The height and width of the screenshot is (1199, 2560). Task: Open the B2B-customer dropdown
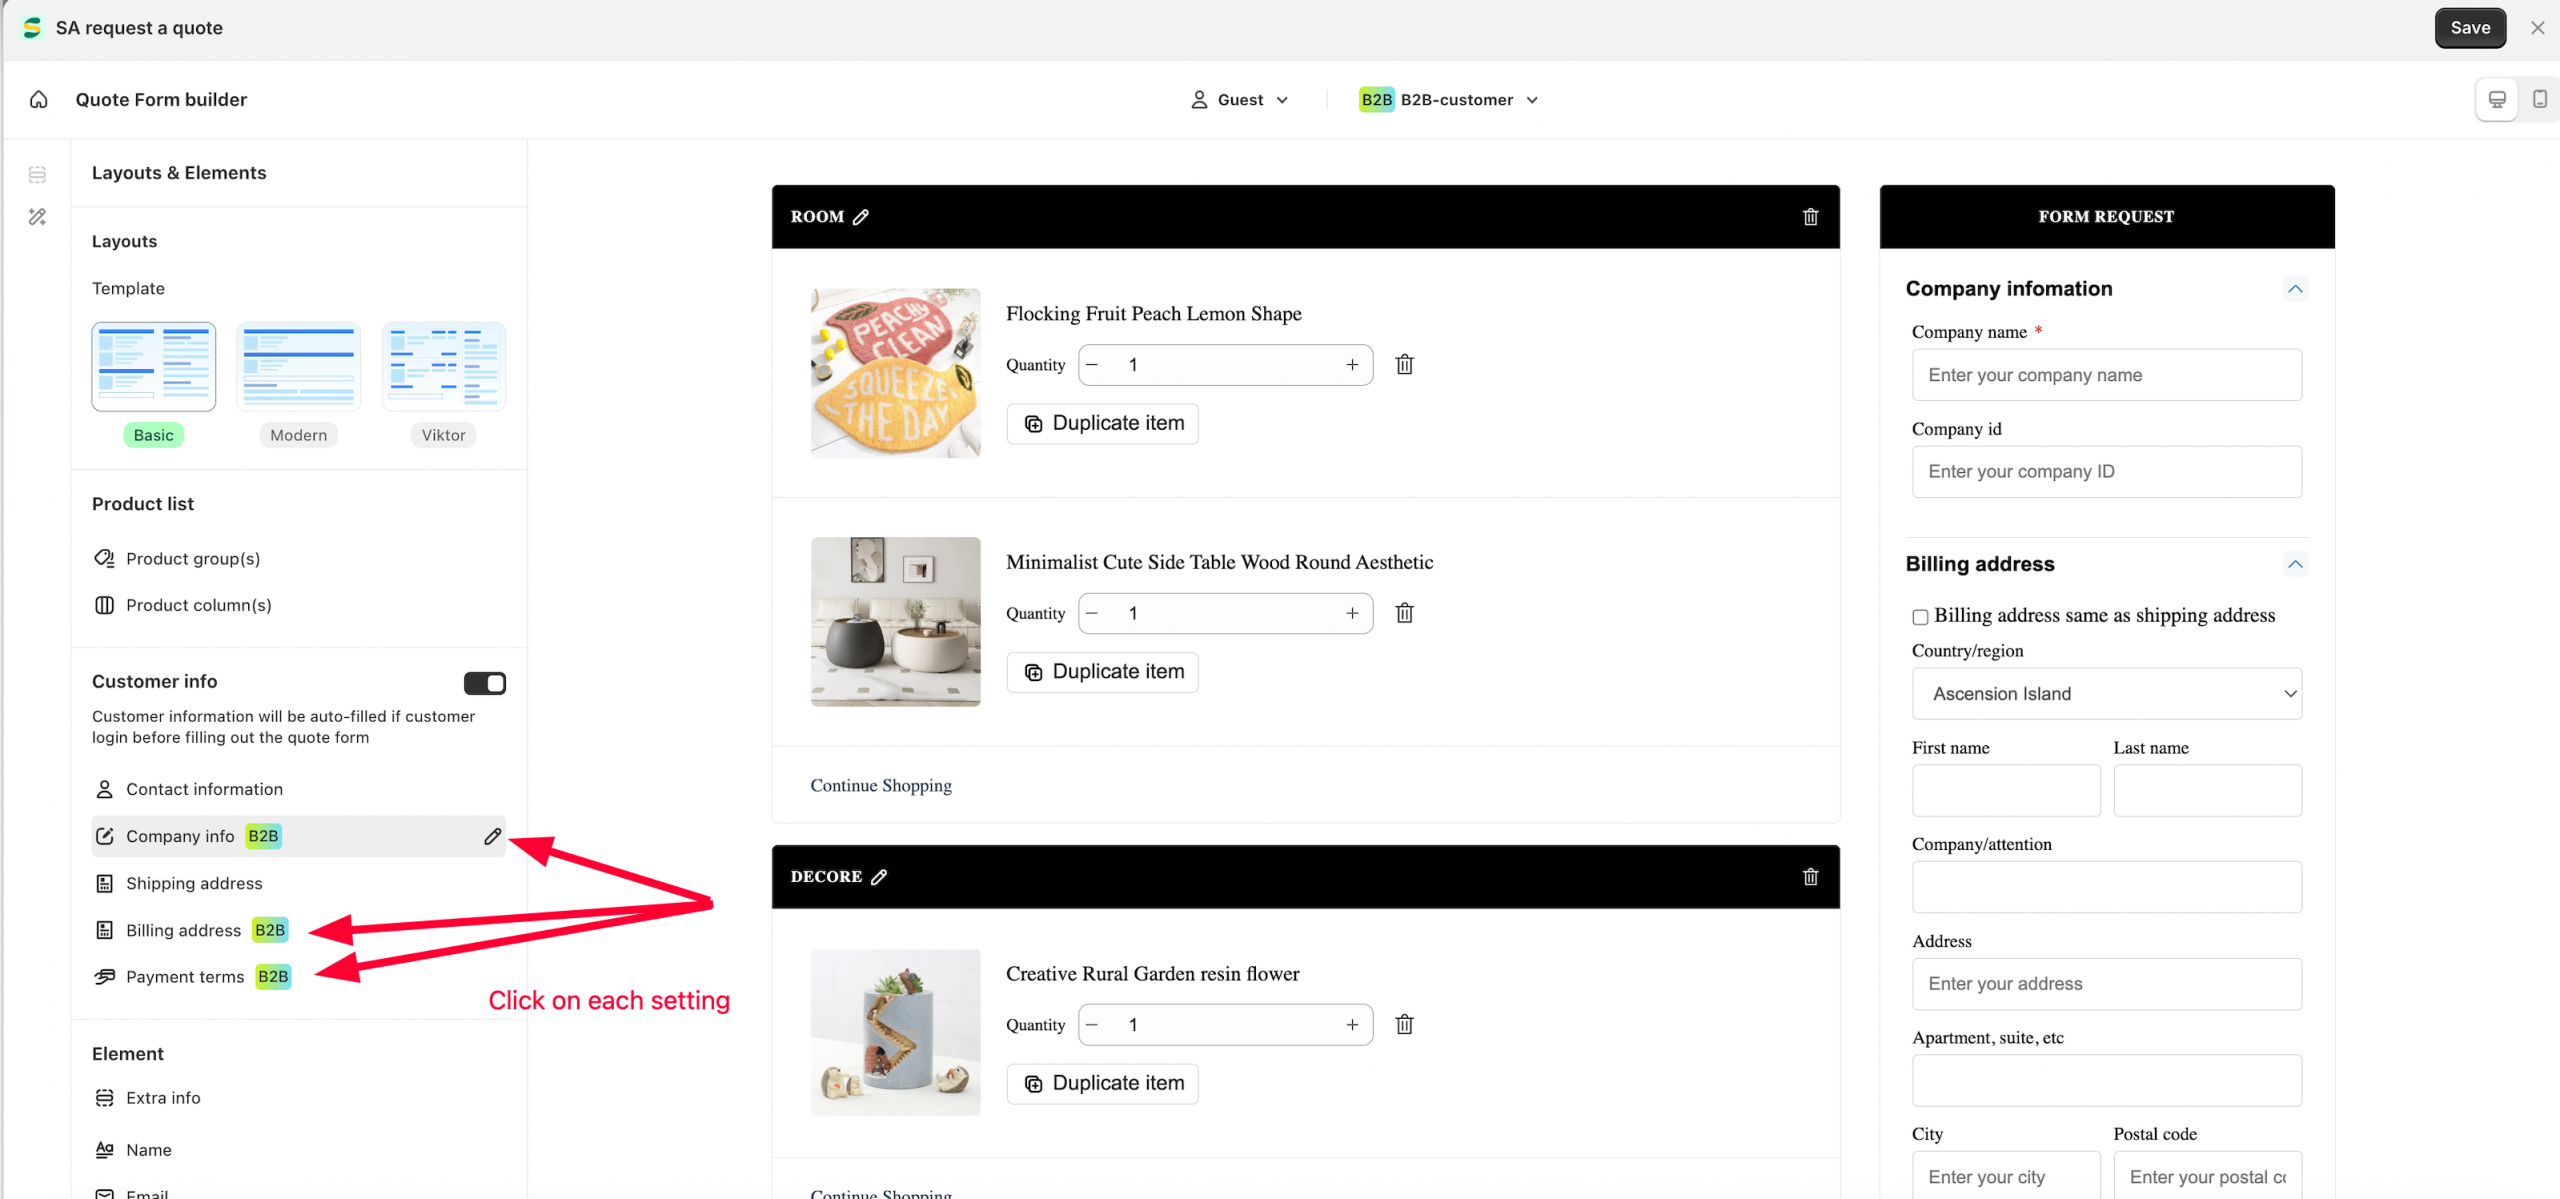point(1449,99)
